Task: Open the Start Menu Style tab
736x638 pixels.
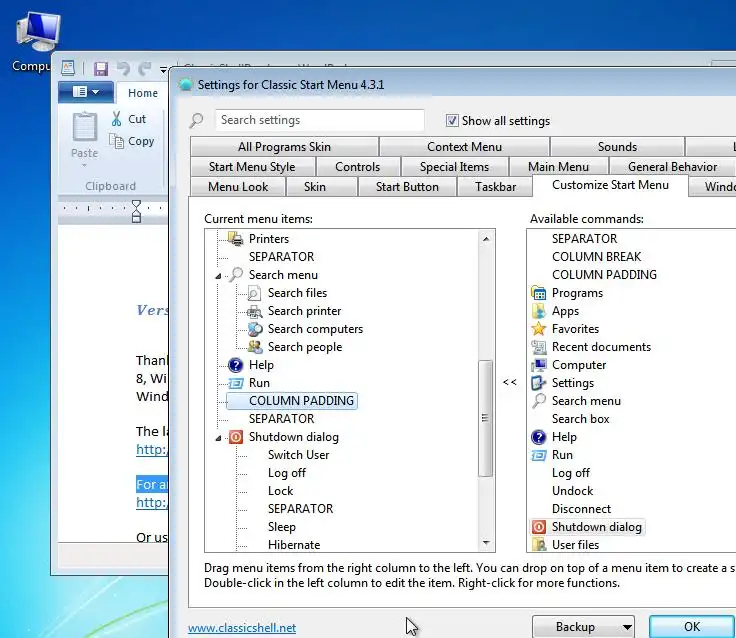Action: click(252, 167)
